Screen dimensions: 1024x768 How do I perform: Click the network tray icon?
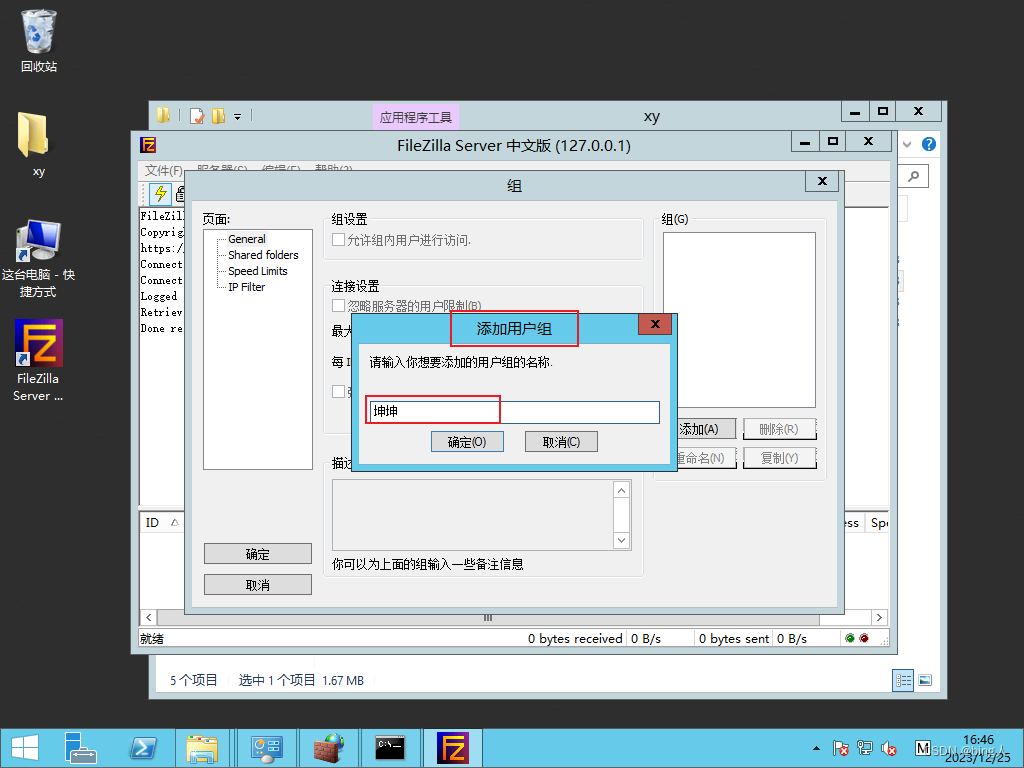865,748
